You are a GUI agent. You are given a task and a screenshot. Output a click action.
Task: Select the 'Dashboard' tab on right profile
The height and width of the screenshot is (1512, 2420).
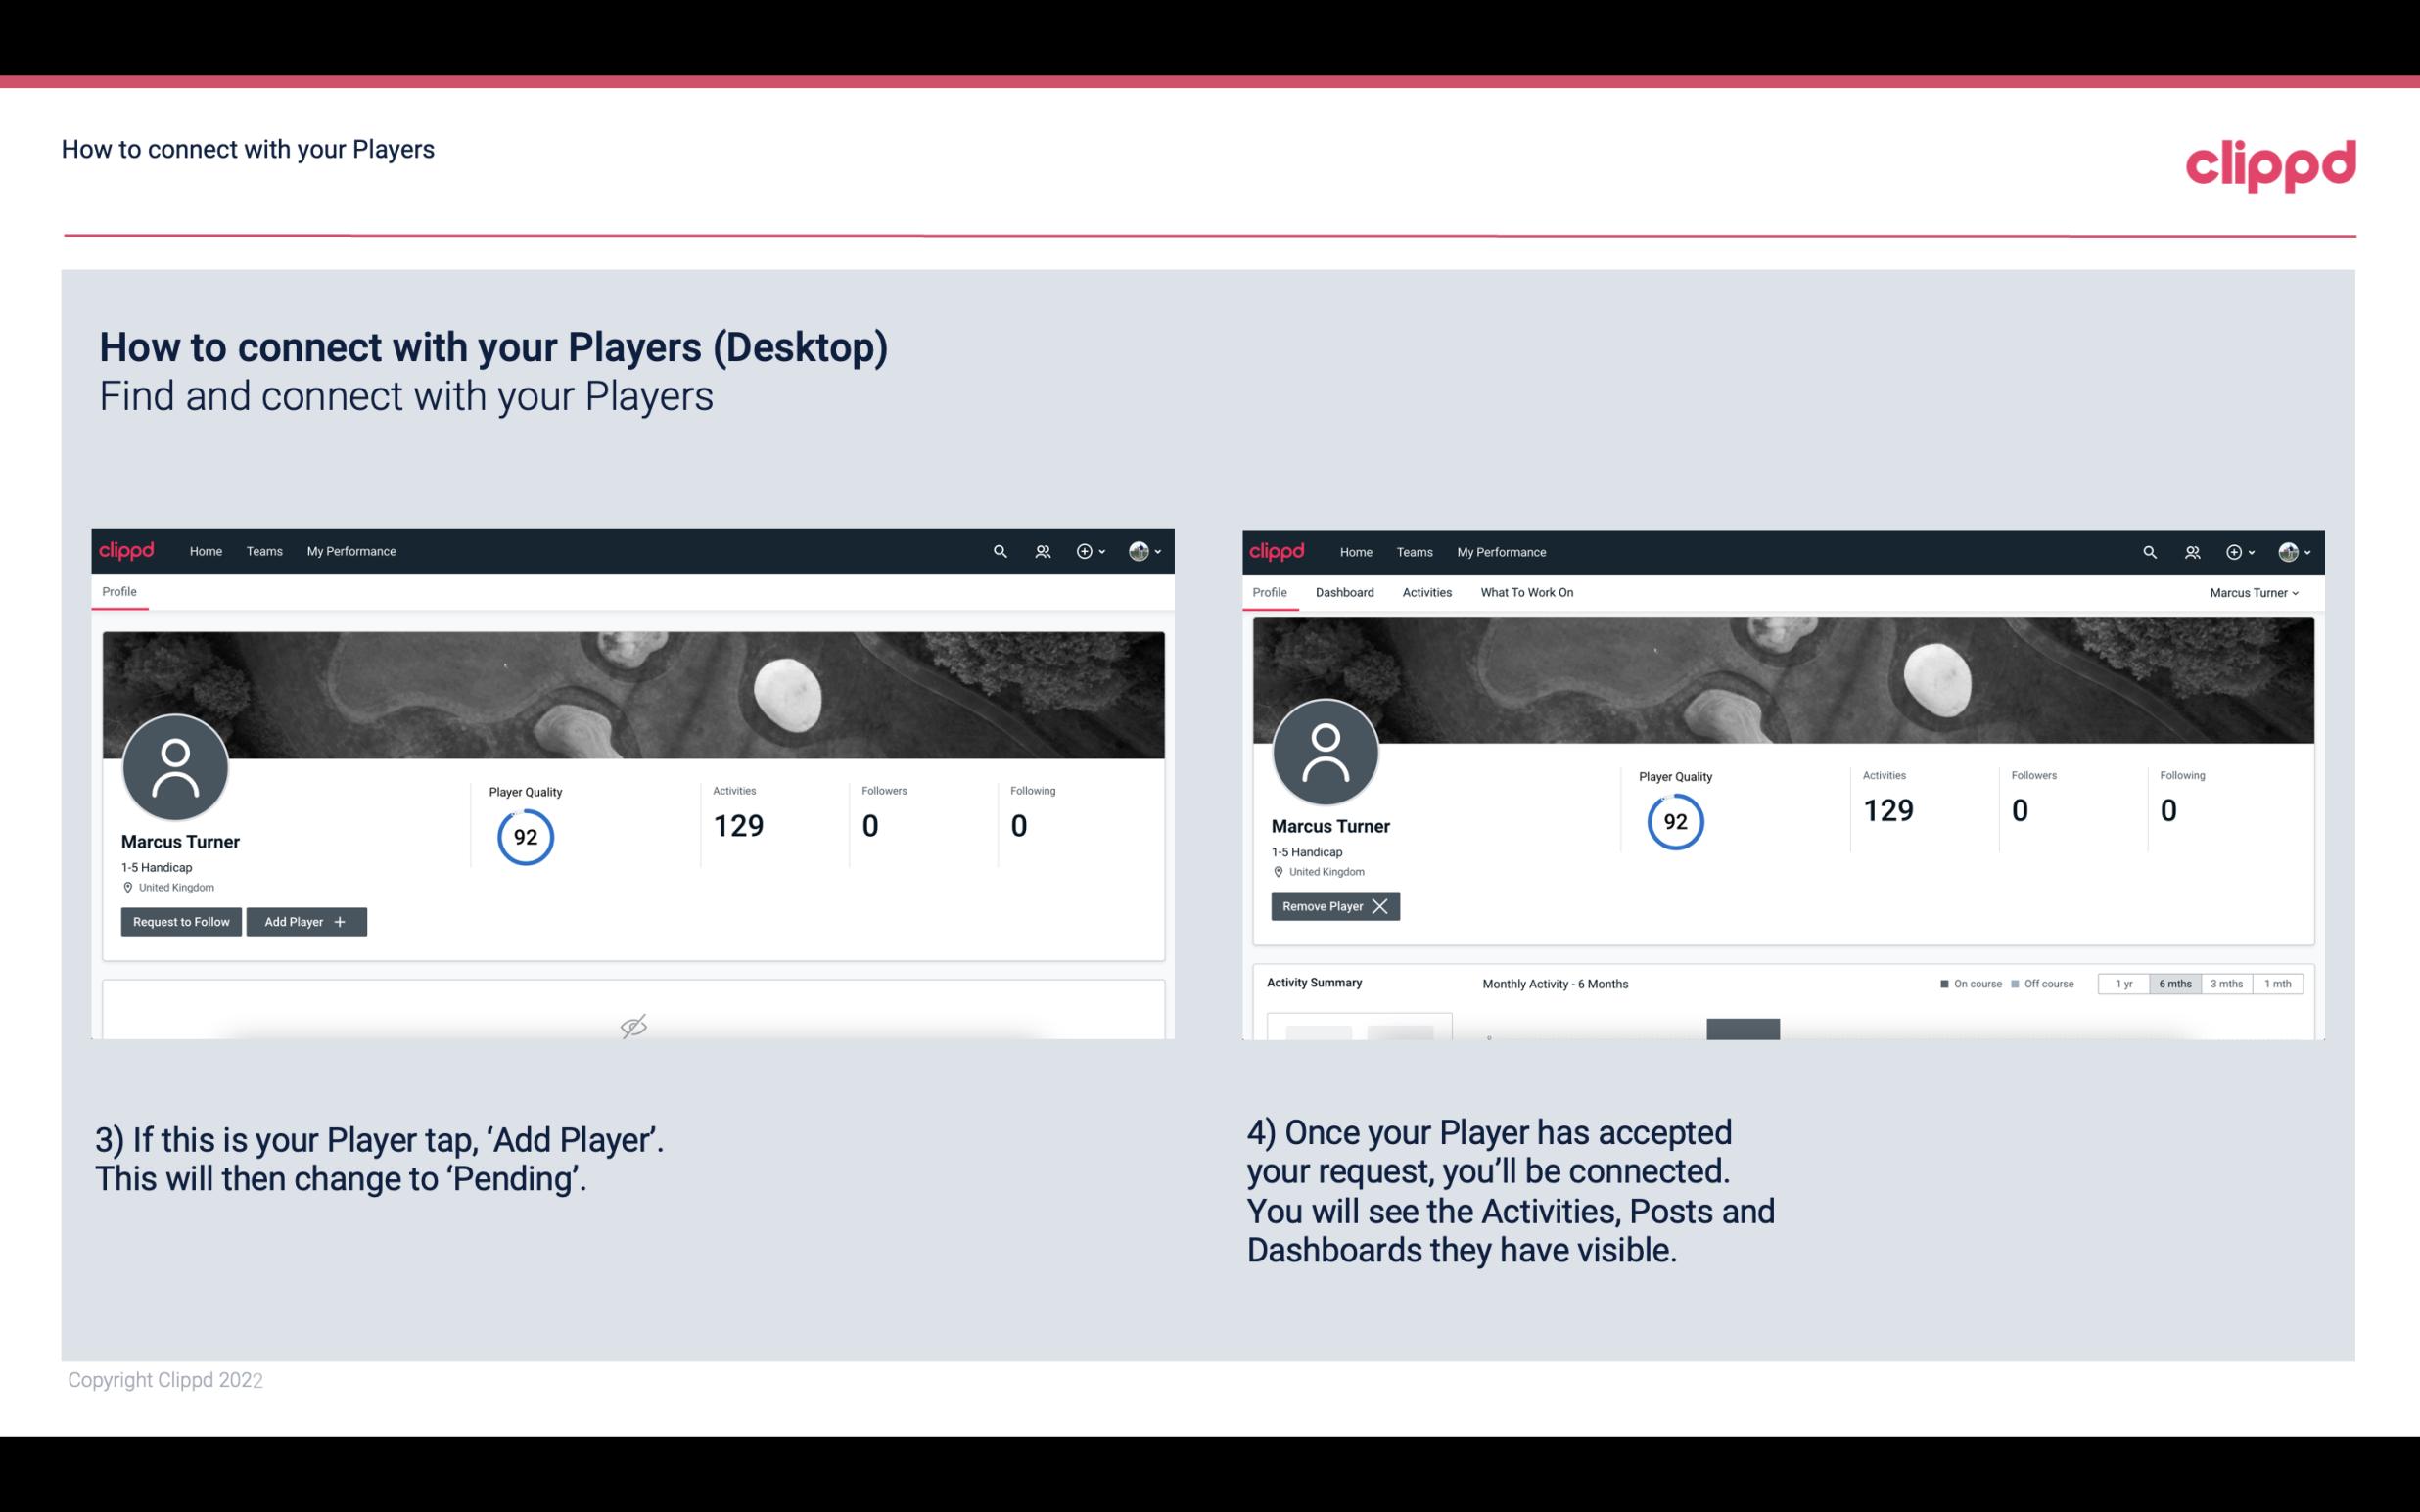[1343, 590]
